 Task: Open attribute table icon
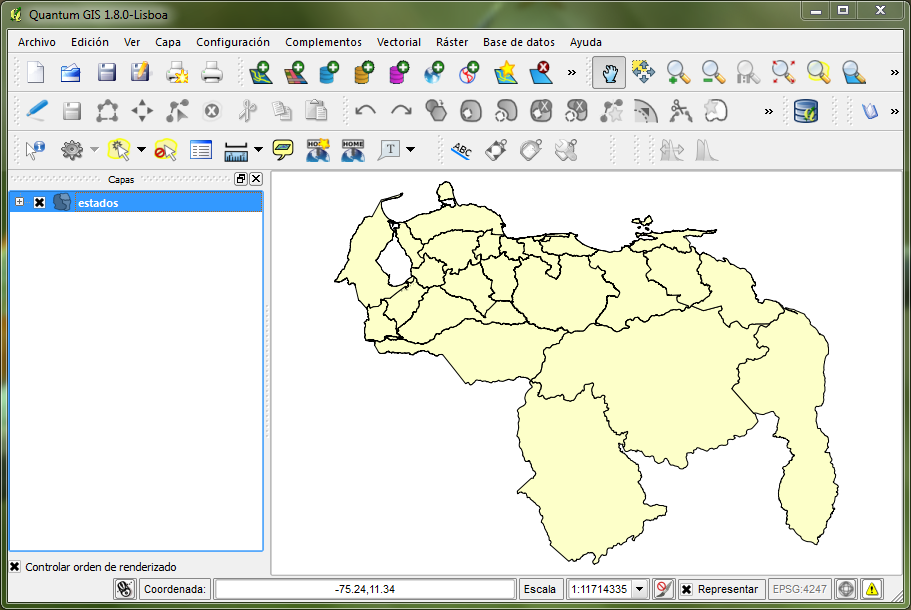pos(201,150)
